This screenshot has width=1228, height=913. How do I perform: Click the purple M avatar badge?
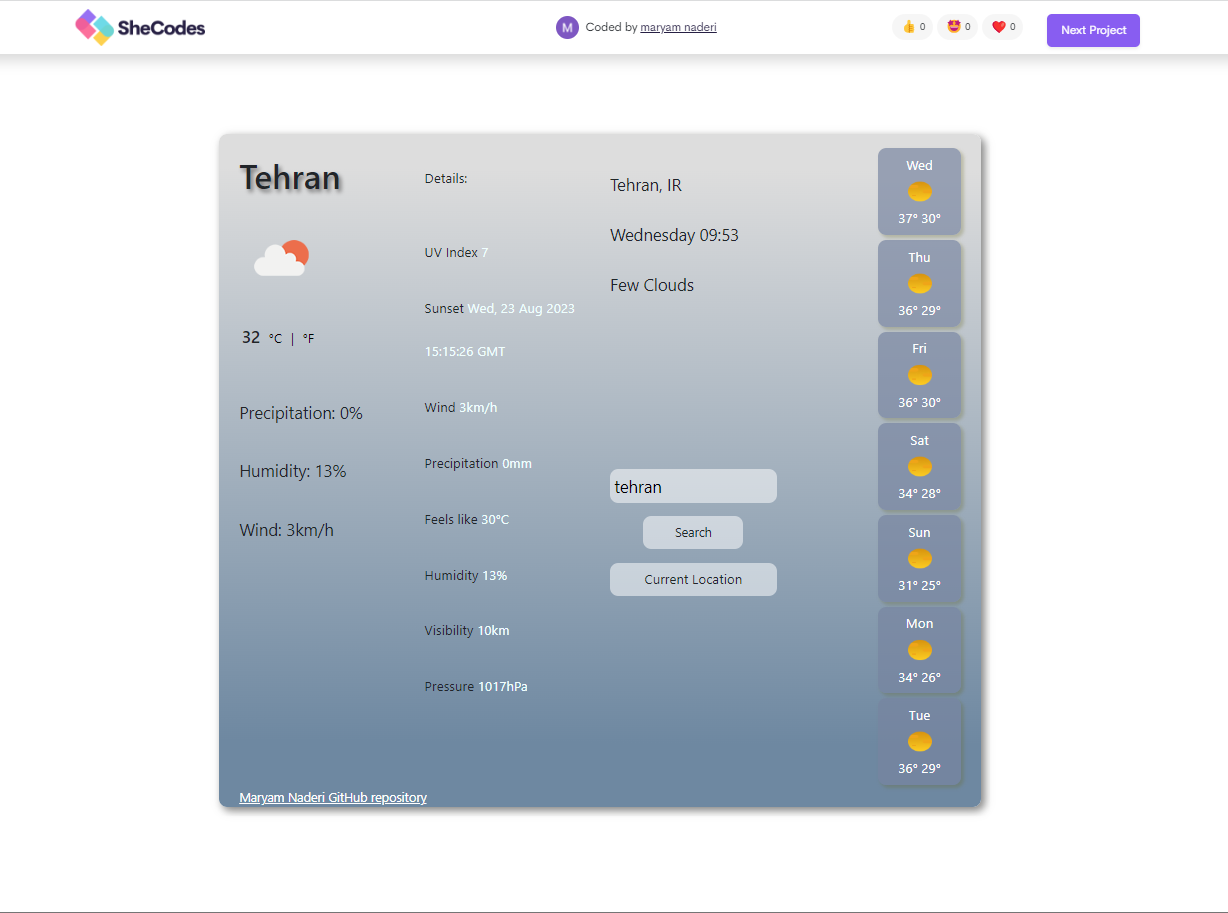click(x=567, y=27)
